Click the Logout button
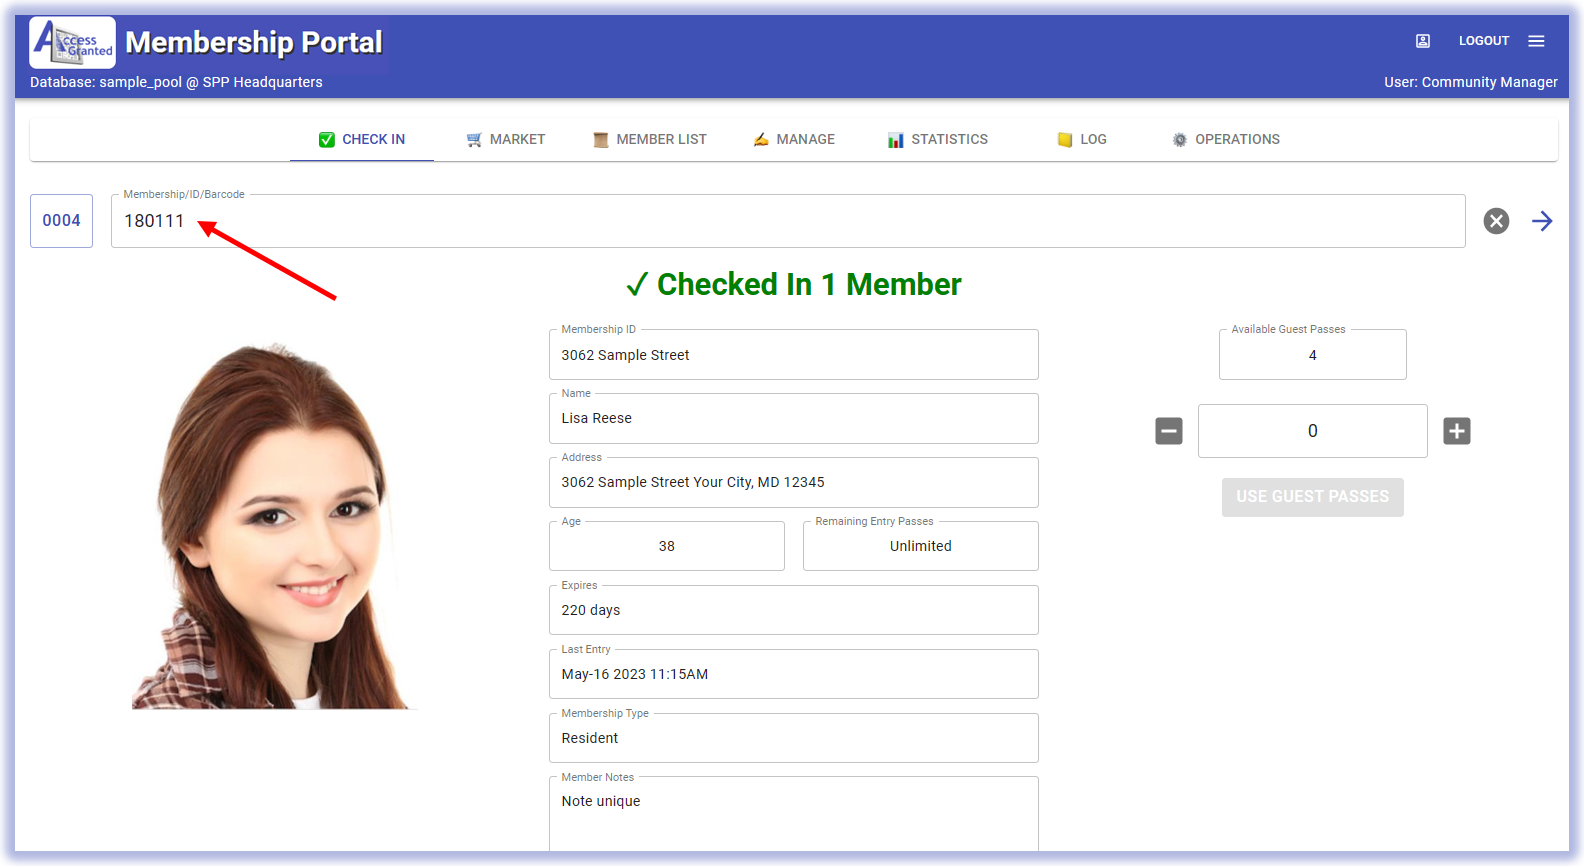The width and height of the screenshot is (1584, 866). (x=1483, y=41)
